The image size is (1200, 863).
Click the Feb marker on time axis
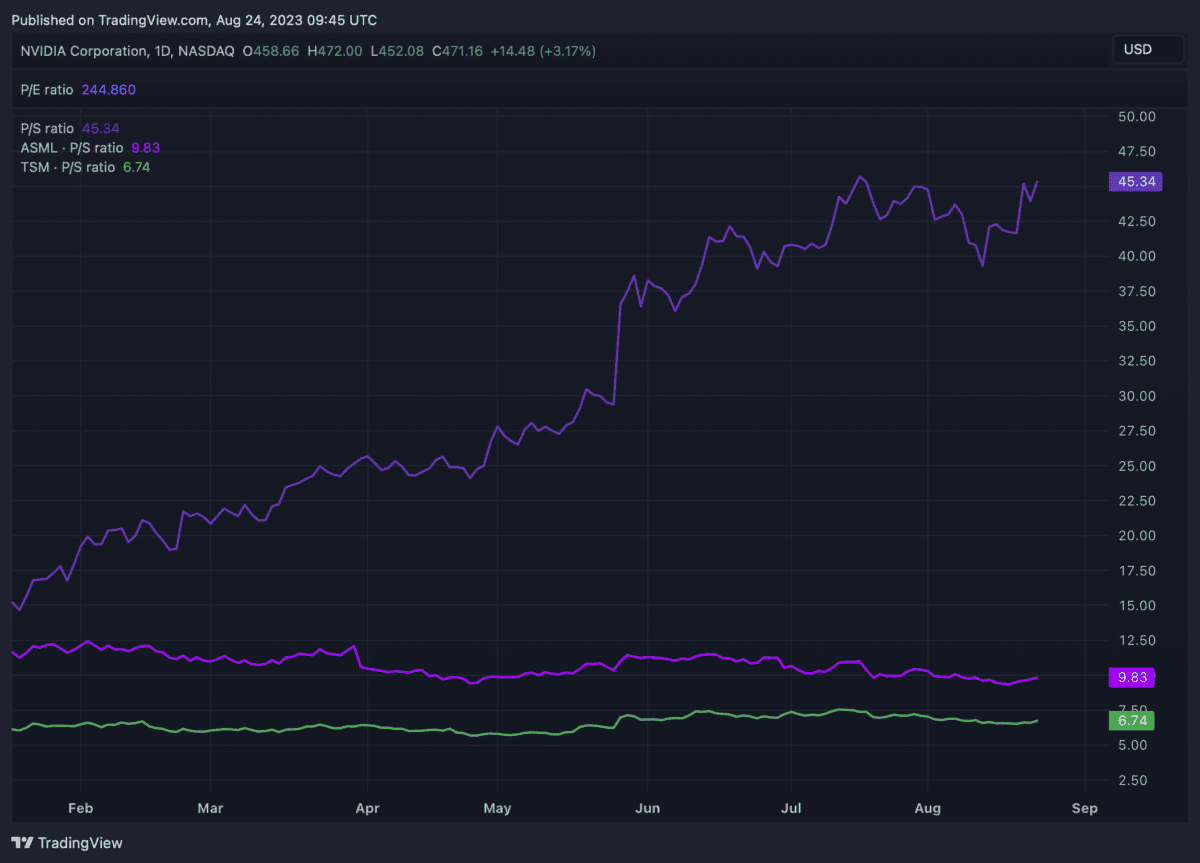(x=81, y=808)
